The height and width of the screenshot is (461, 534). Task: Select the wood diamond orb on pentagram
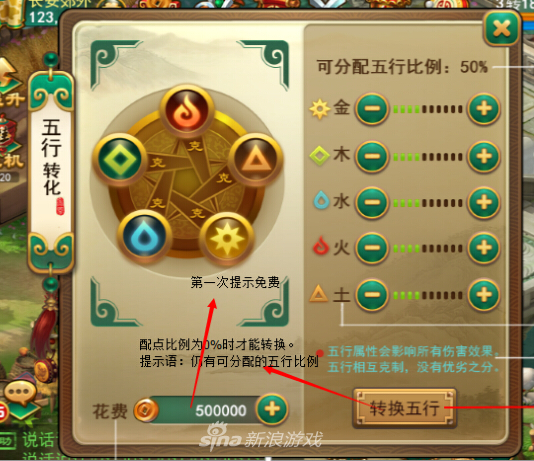point(120,159)
